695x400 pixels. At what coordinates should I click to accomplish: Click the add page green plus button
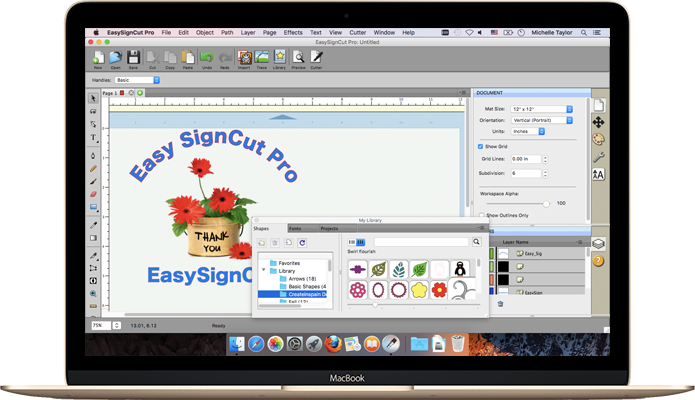point(140,92)
